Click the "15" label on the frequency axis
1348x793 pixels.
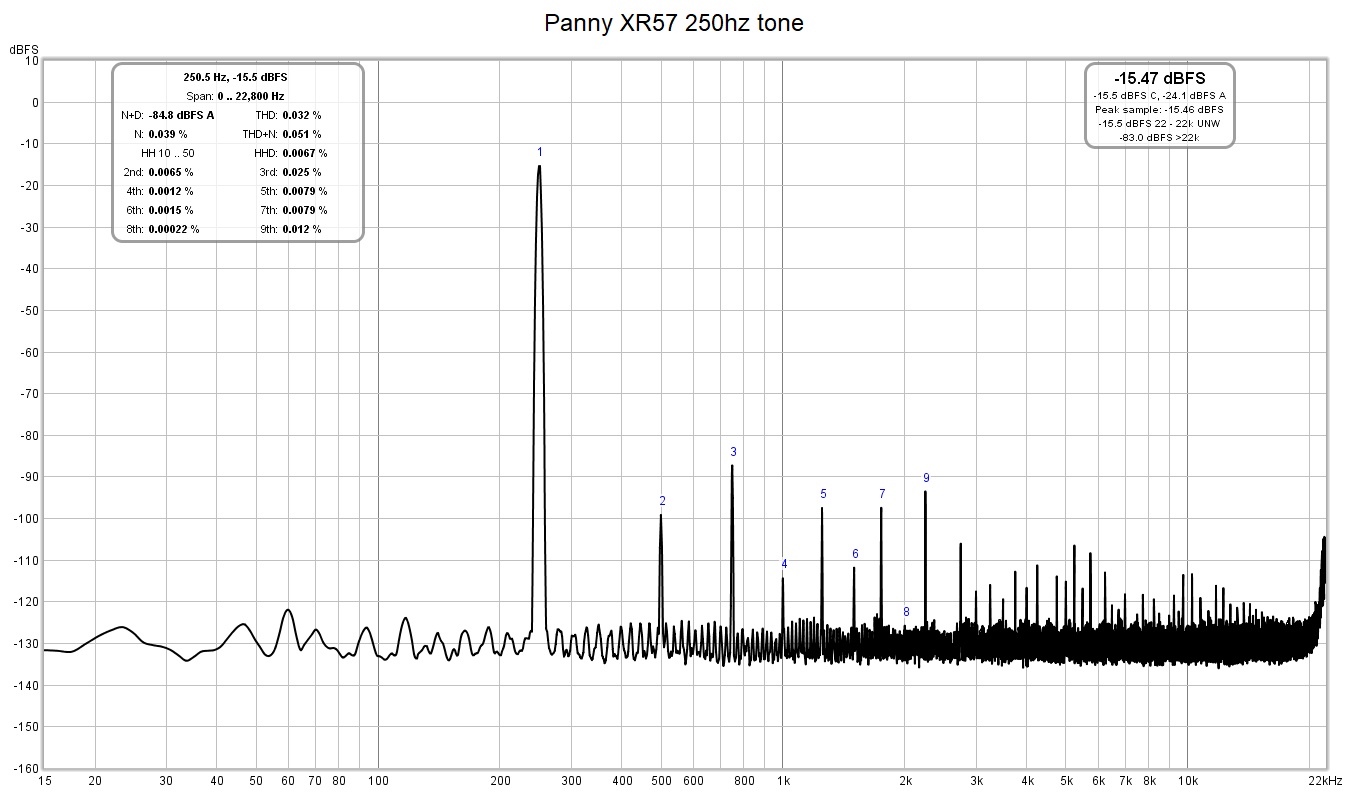[45, 781]
